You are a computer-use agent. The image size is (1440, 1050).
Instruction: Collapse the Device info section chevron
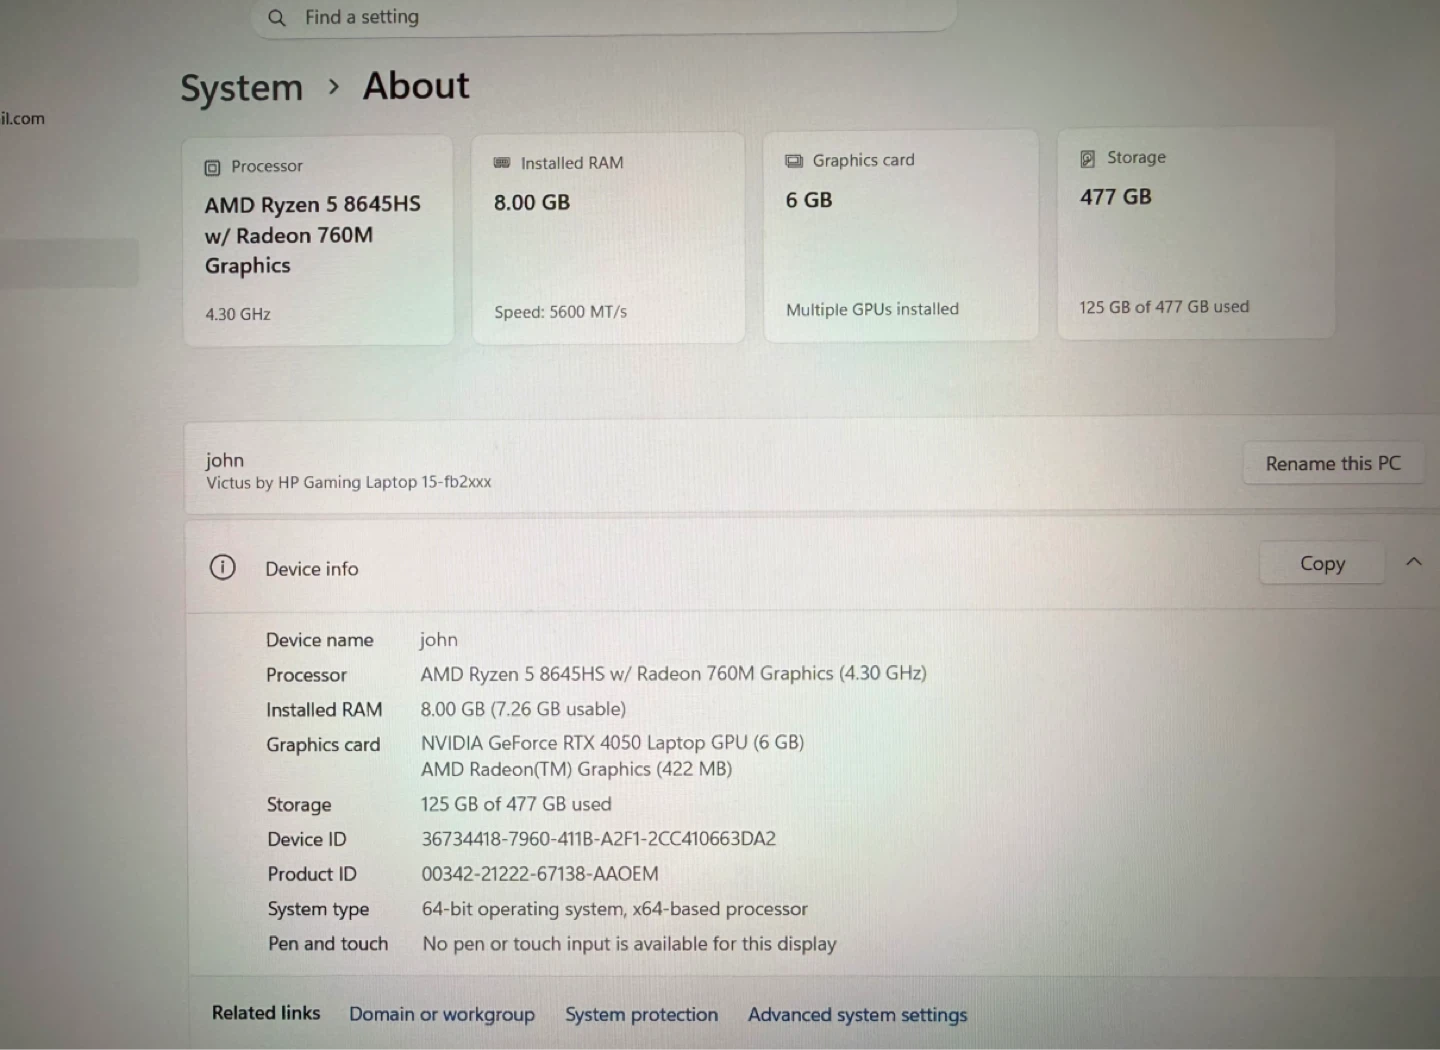tap(1414, 562)
